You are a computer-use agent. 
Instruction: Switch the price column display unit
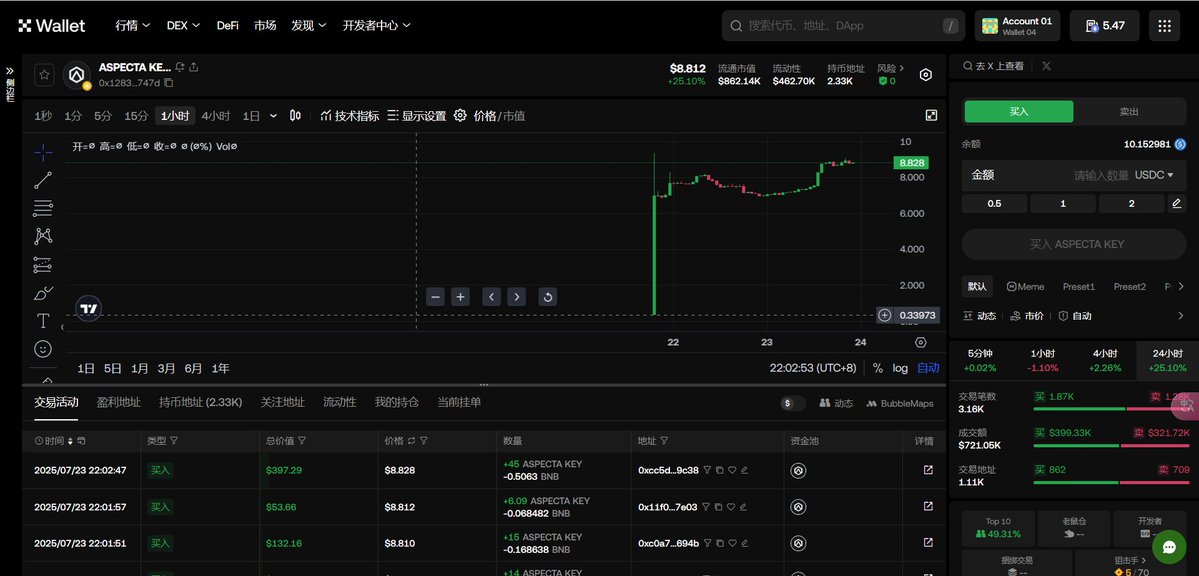coord(411,441)
